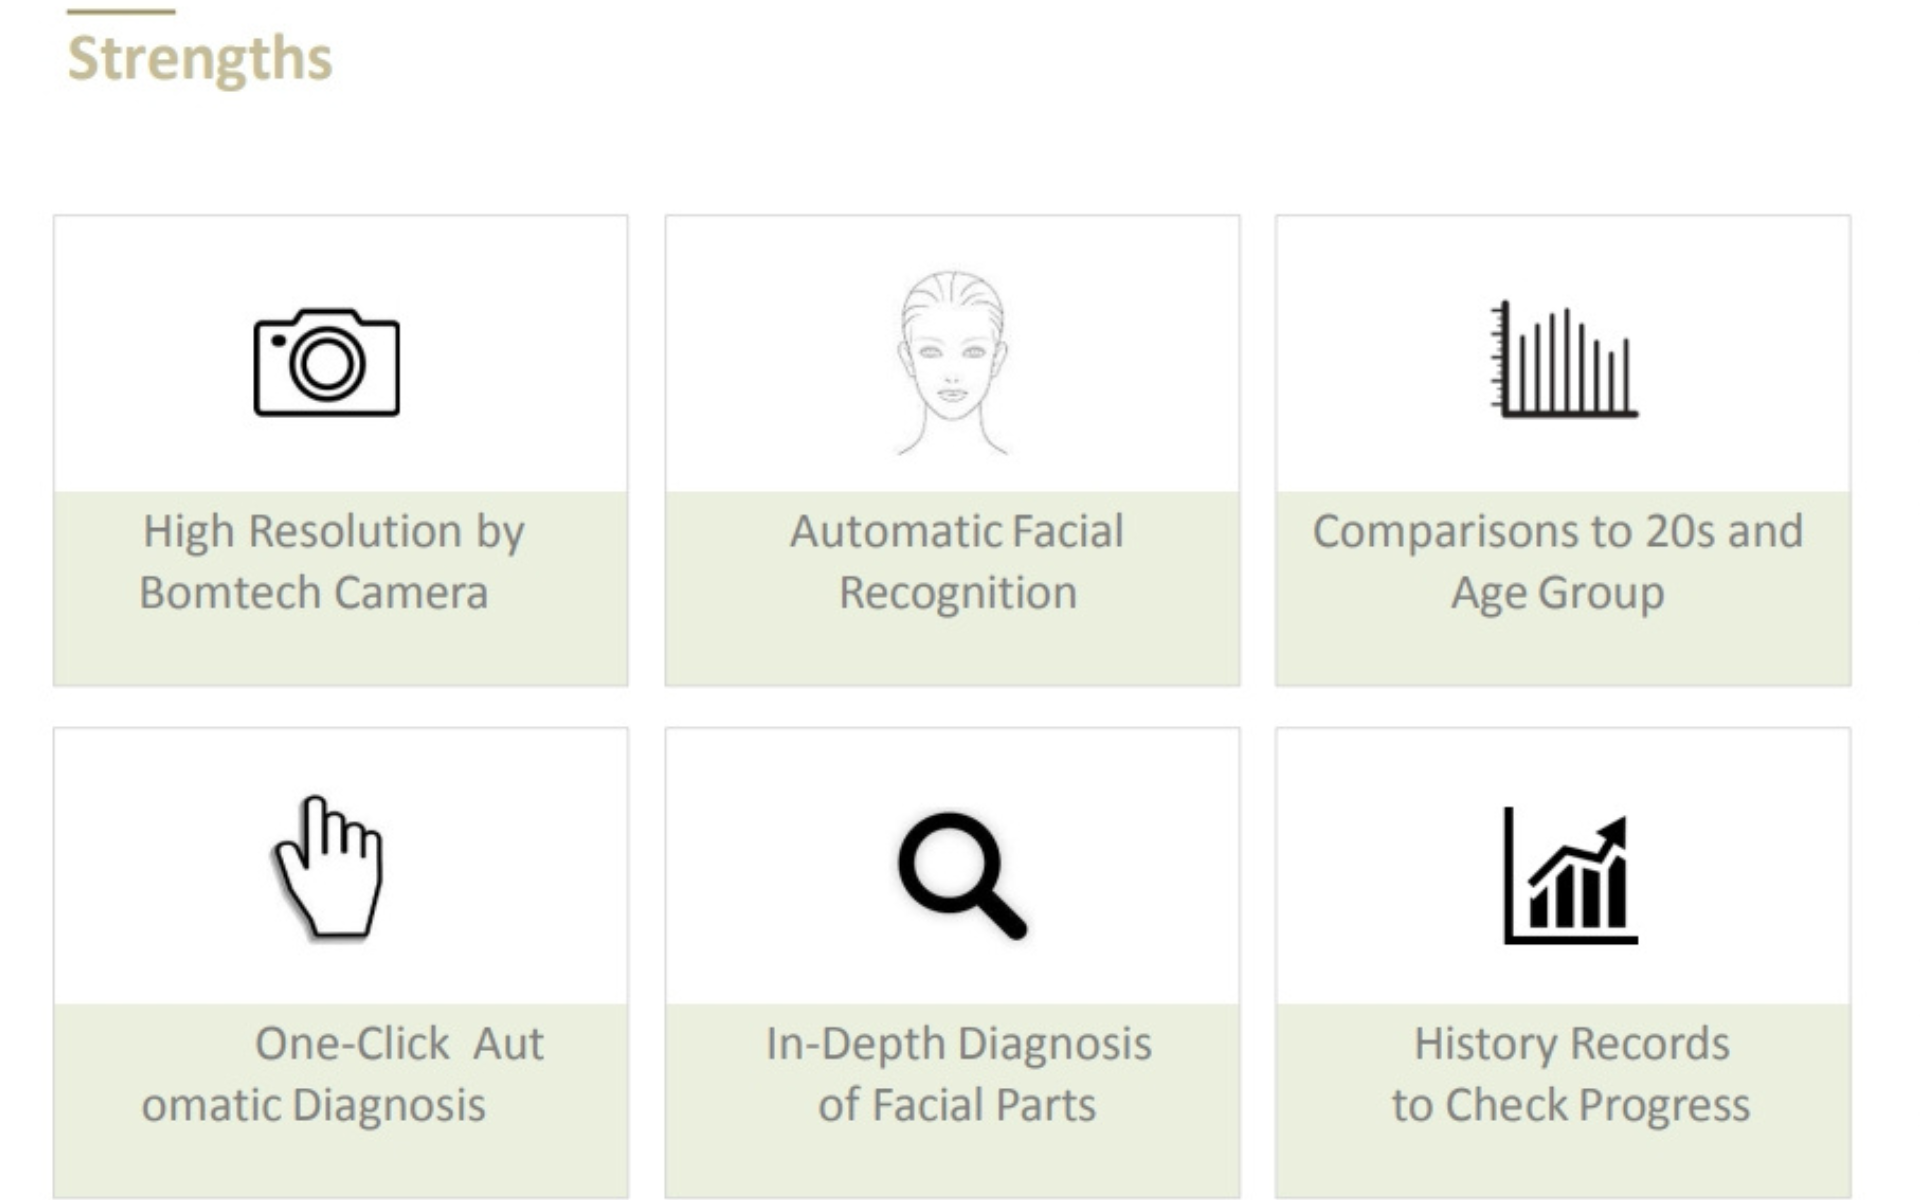Click the arrow tip on growth chart
The height and width of the screenshot is (1200, 1920).
click(x=1612, y=833)
